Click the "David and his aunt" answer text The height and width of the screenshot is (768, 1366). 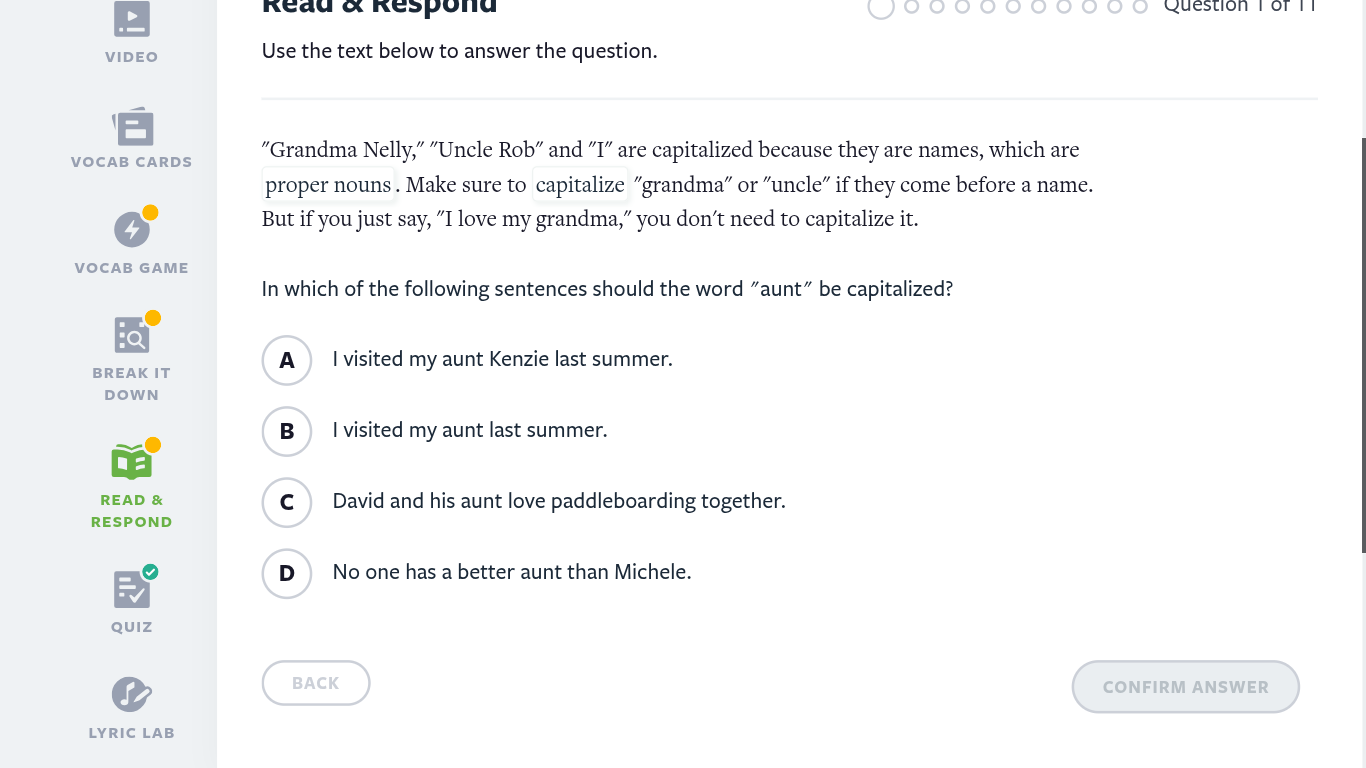tap(558, 501)
